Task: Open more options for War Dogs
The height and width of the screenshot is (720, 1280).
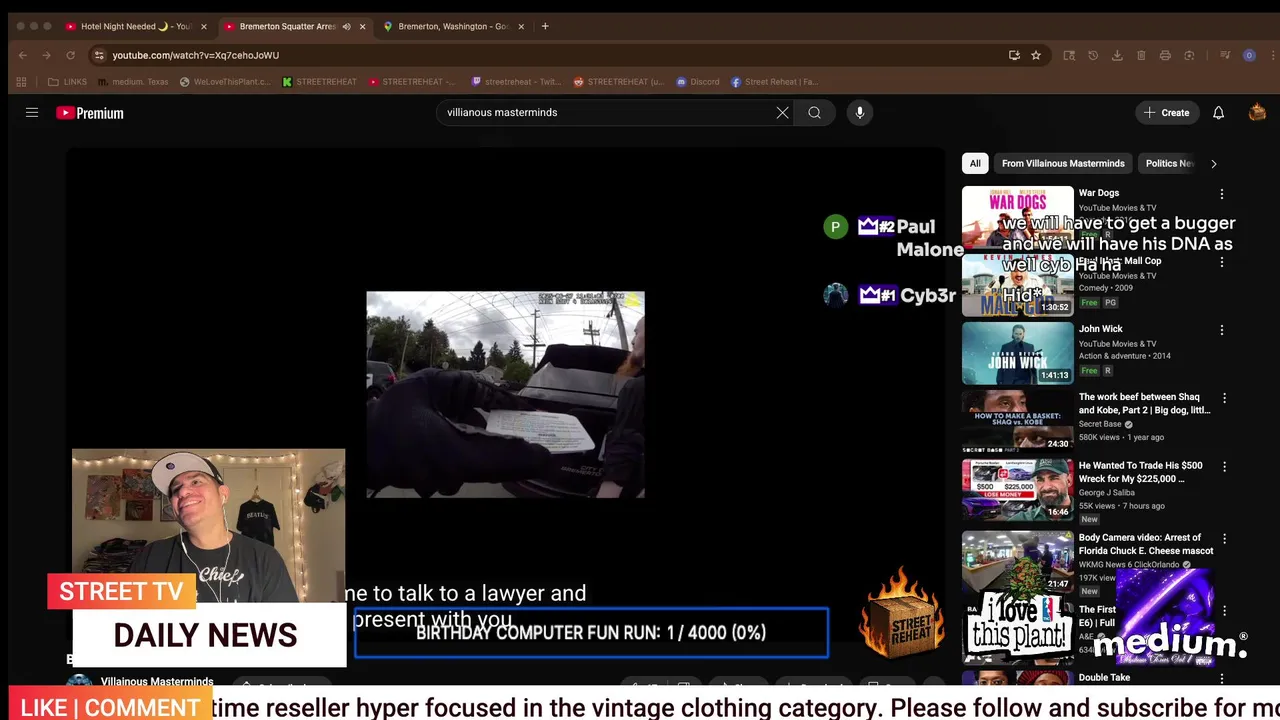Action: point(1221,194)
